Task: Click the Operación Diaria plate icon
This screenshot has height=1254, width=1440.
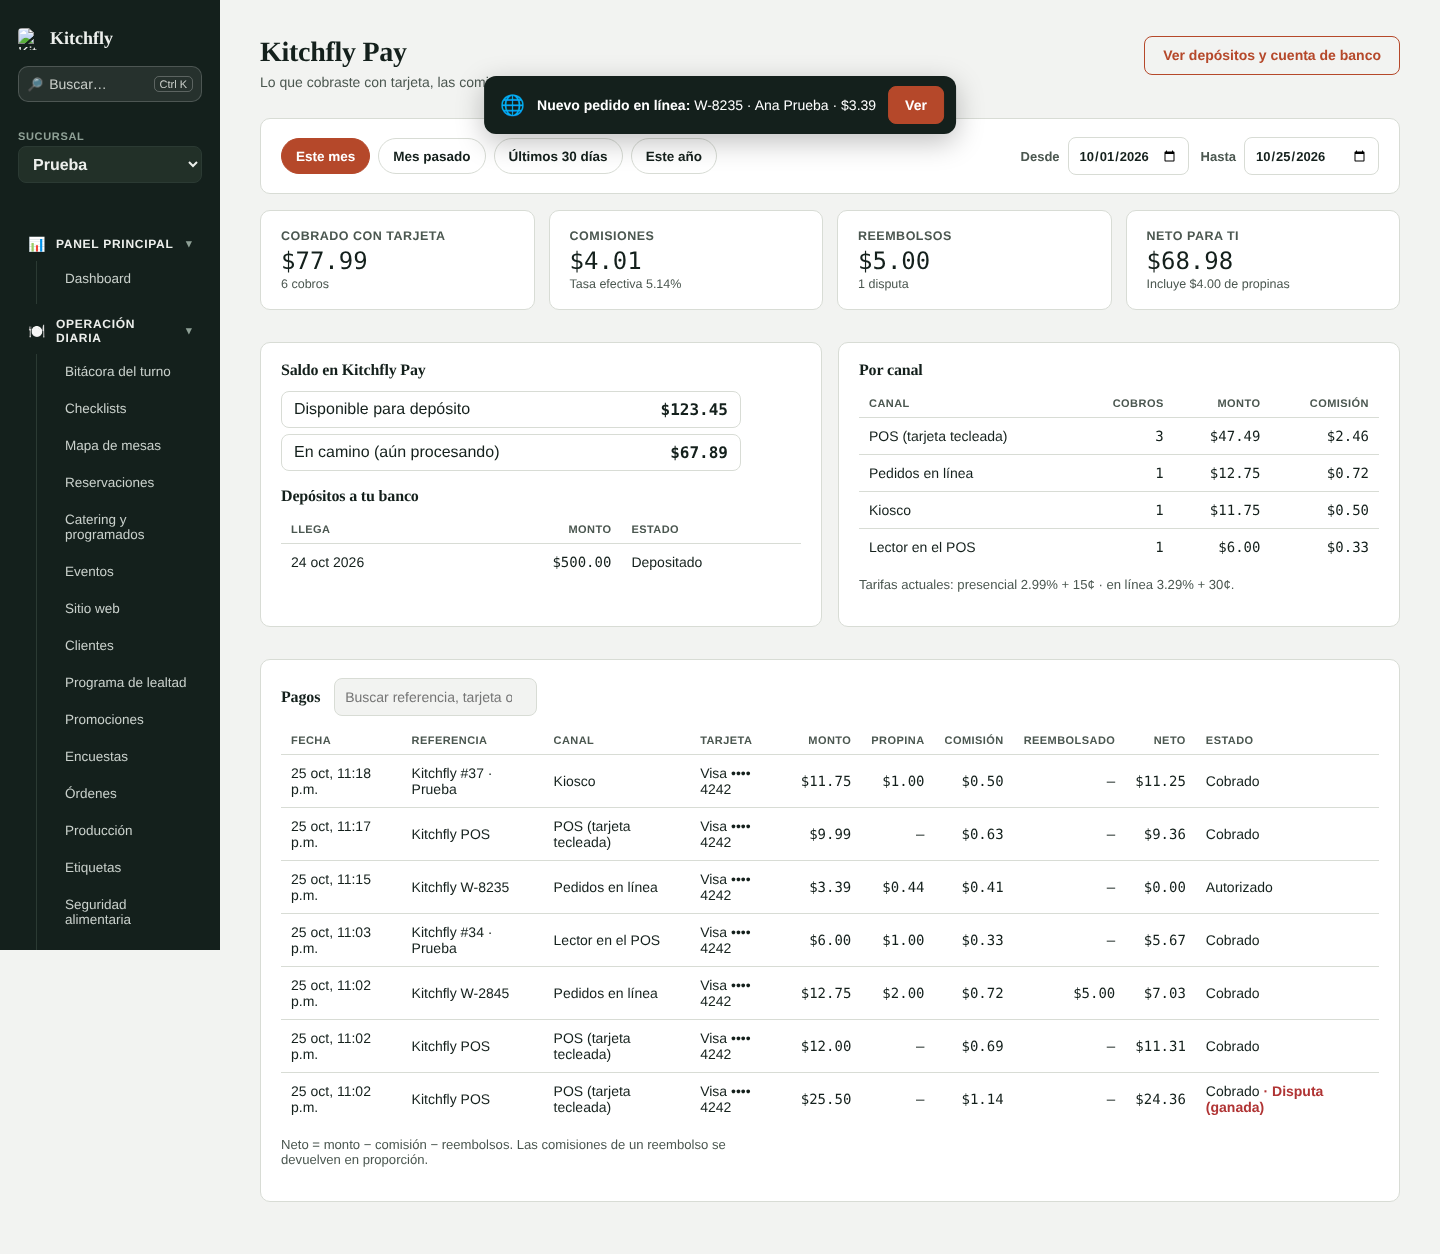Action: 37,331
